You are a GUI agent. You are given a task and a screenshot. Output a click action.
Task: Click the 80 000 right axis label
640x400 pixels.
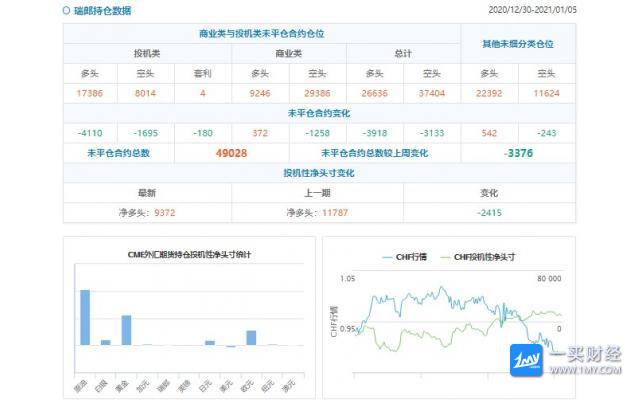click(549, 278)
